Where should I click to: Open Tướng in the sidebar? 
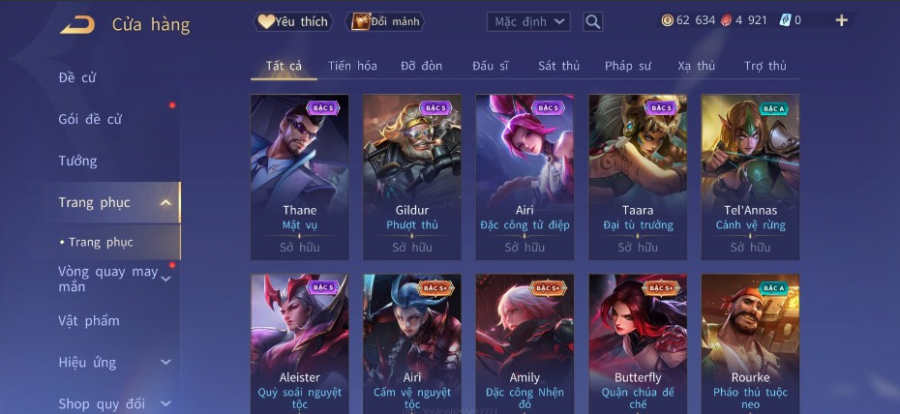pyautogui.click(x=78, y=161)
